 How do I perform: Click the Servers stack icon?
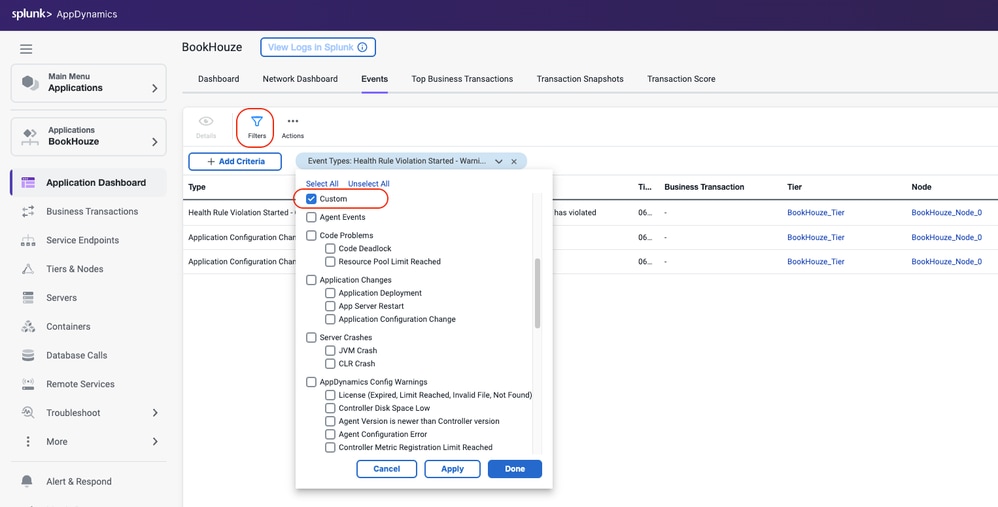pyautogui.click(x=28, y=298)
